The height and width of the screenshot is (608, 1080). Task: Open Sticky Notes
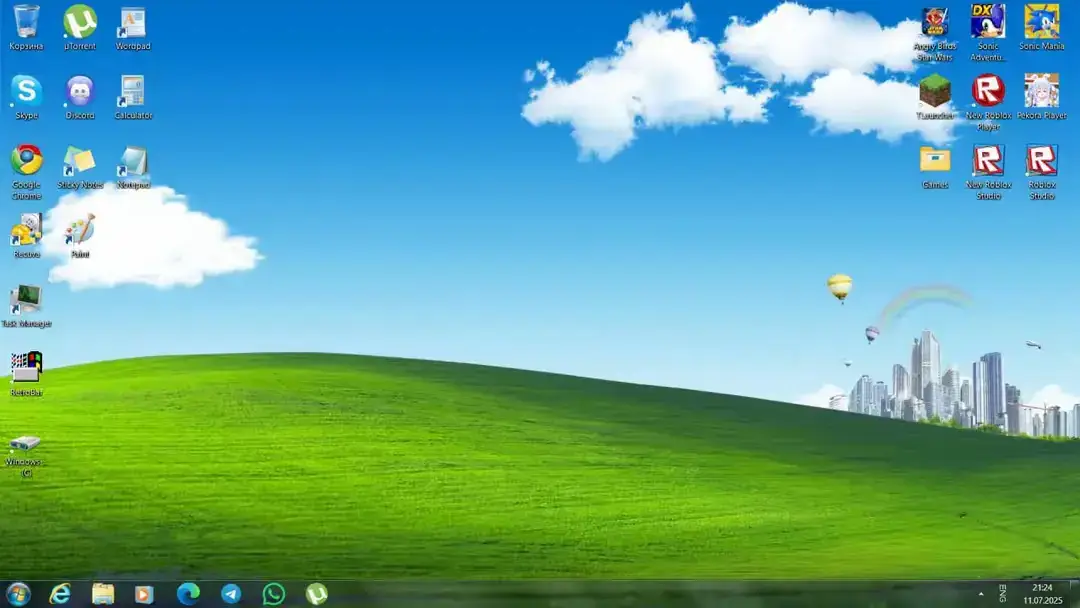[80, 160]
